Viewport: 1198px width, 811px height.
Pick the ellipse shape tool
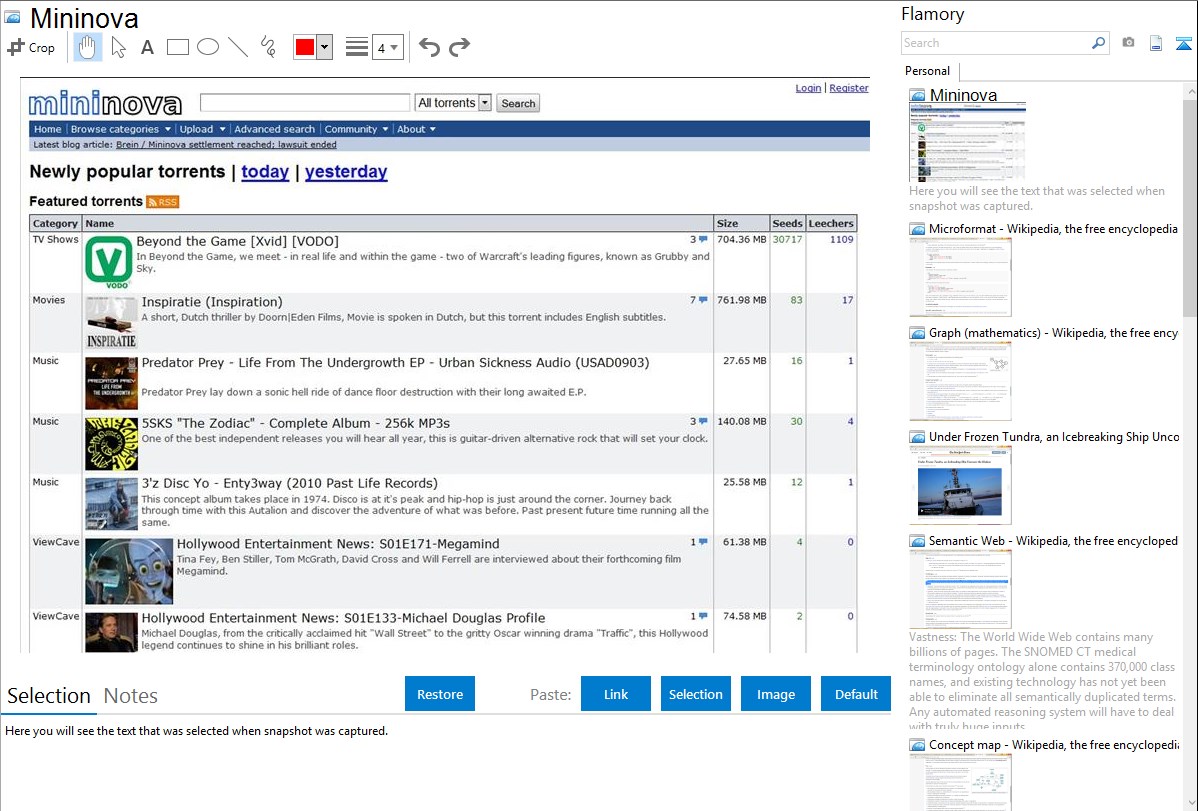[x=207, y=47]
